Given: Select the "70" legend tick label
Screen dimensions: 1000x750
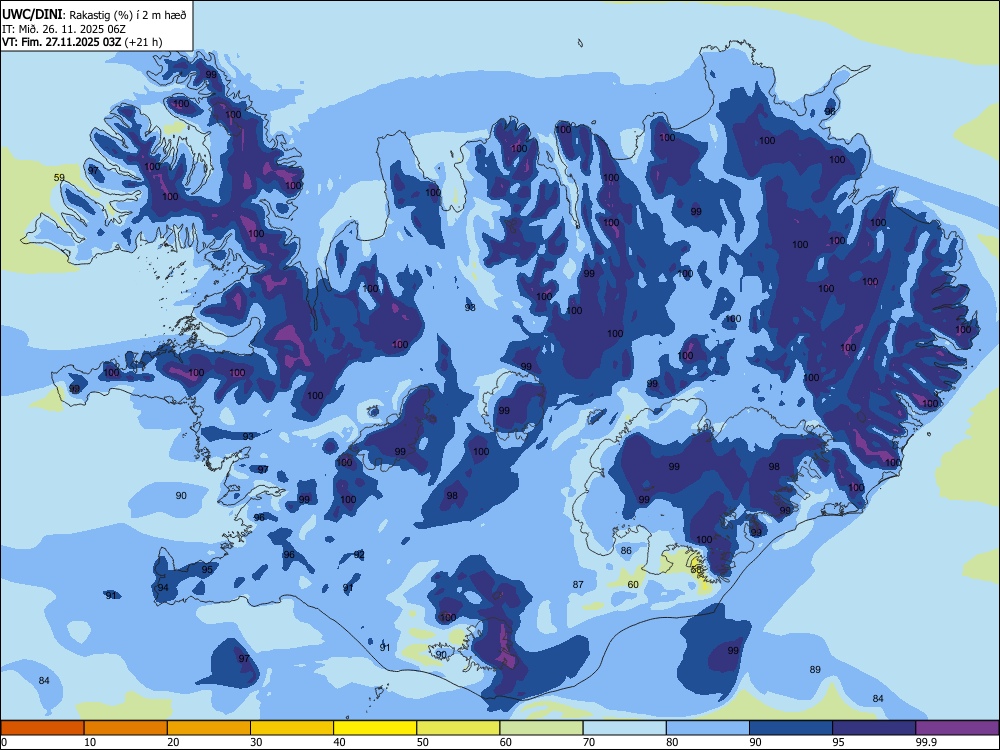Looking at the screenshot, I should tap(589, 742).
